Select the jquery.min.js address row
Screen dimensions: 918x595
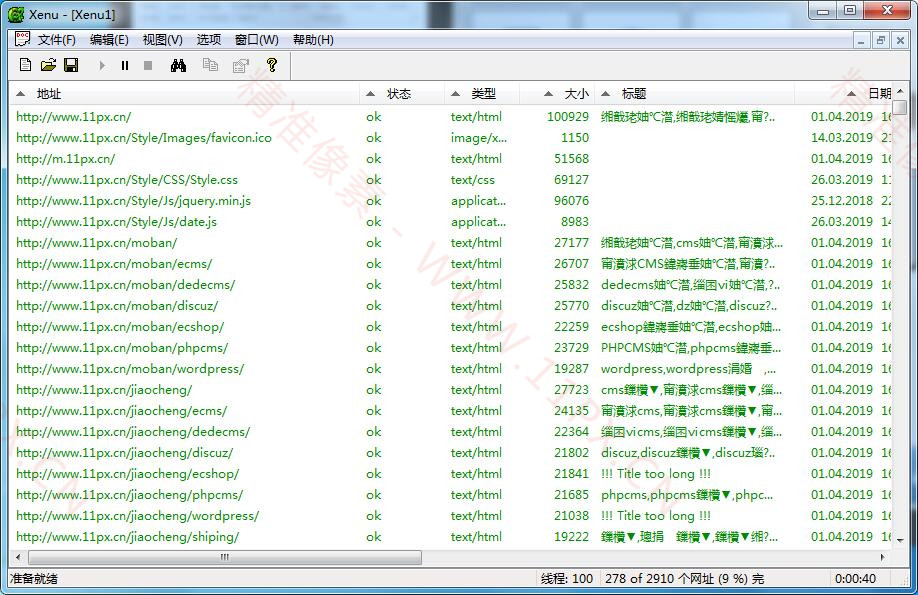pyautogui.click(x=133, y=201)
